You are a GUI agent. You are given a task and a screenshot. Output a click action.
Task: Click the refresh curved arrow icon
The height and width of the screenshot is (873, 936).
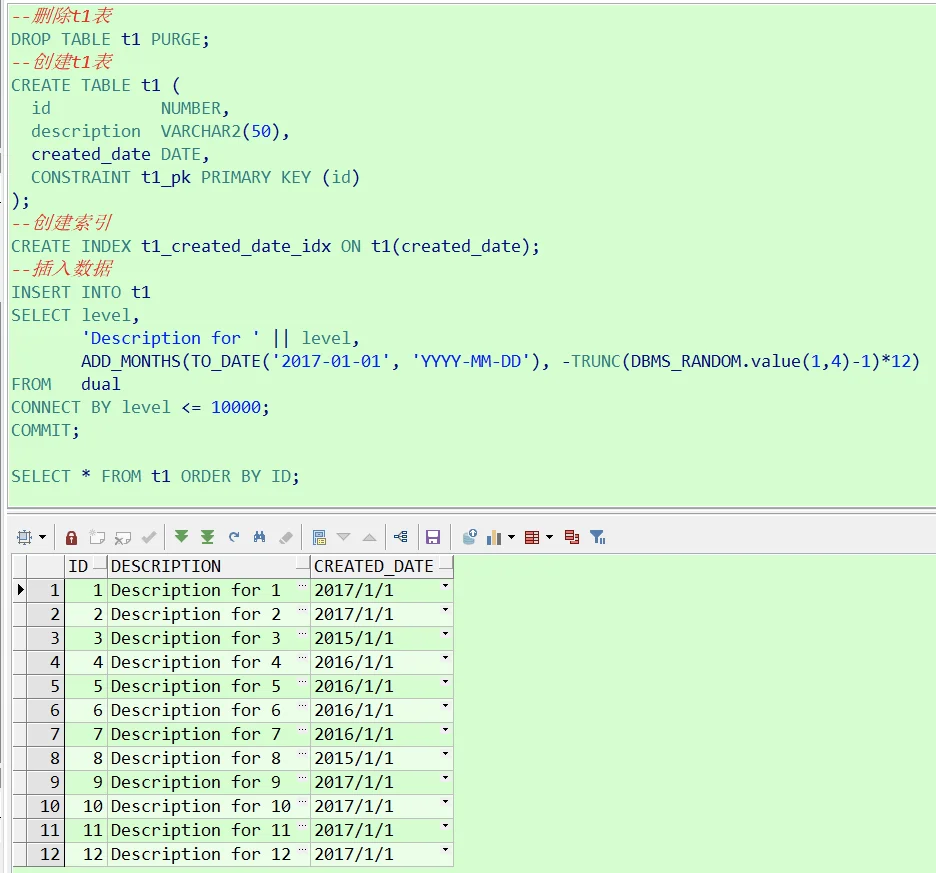coord(233,537)
